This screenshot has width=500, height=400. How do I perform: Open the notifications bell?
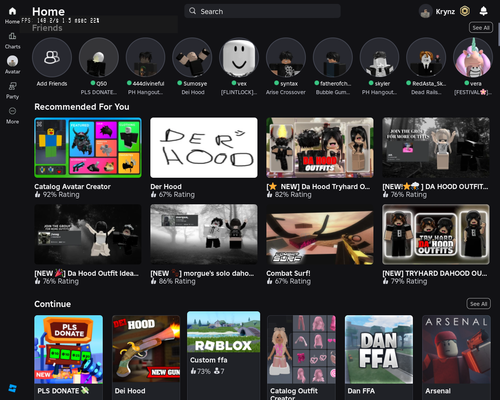click(x=483, y=11)
